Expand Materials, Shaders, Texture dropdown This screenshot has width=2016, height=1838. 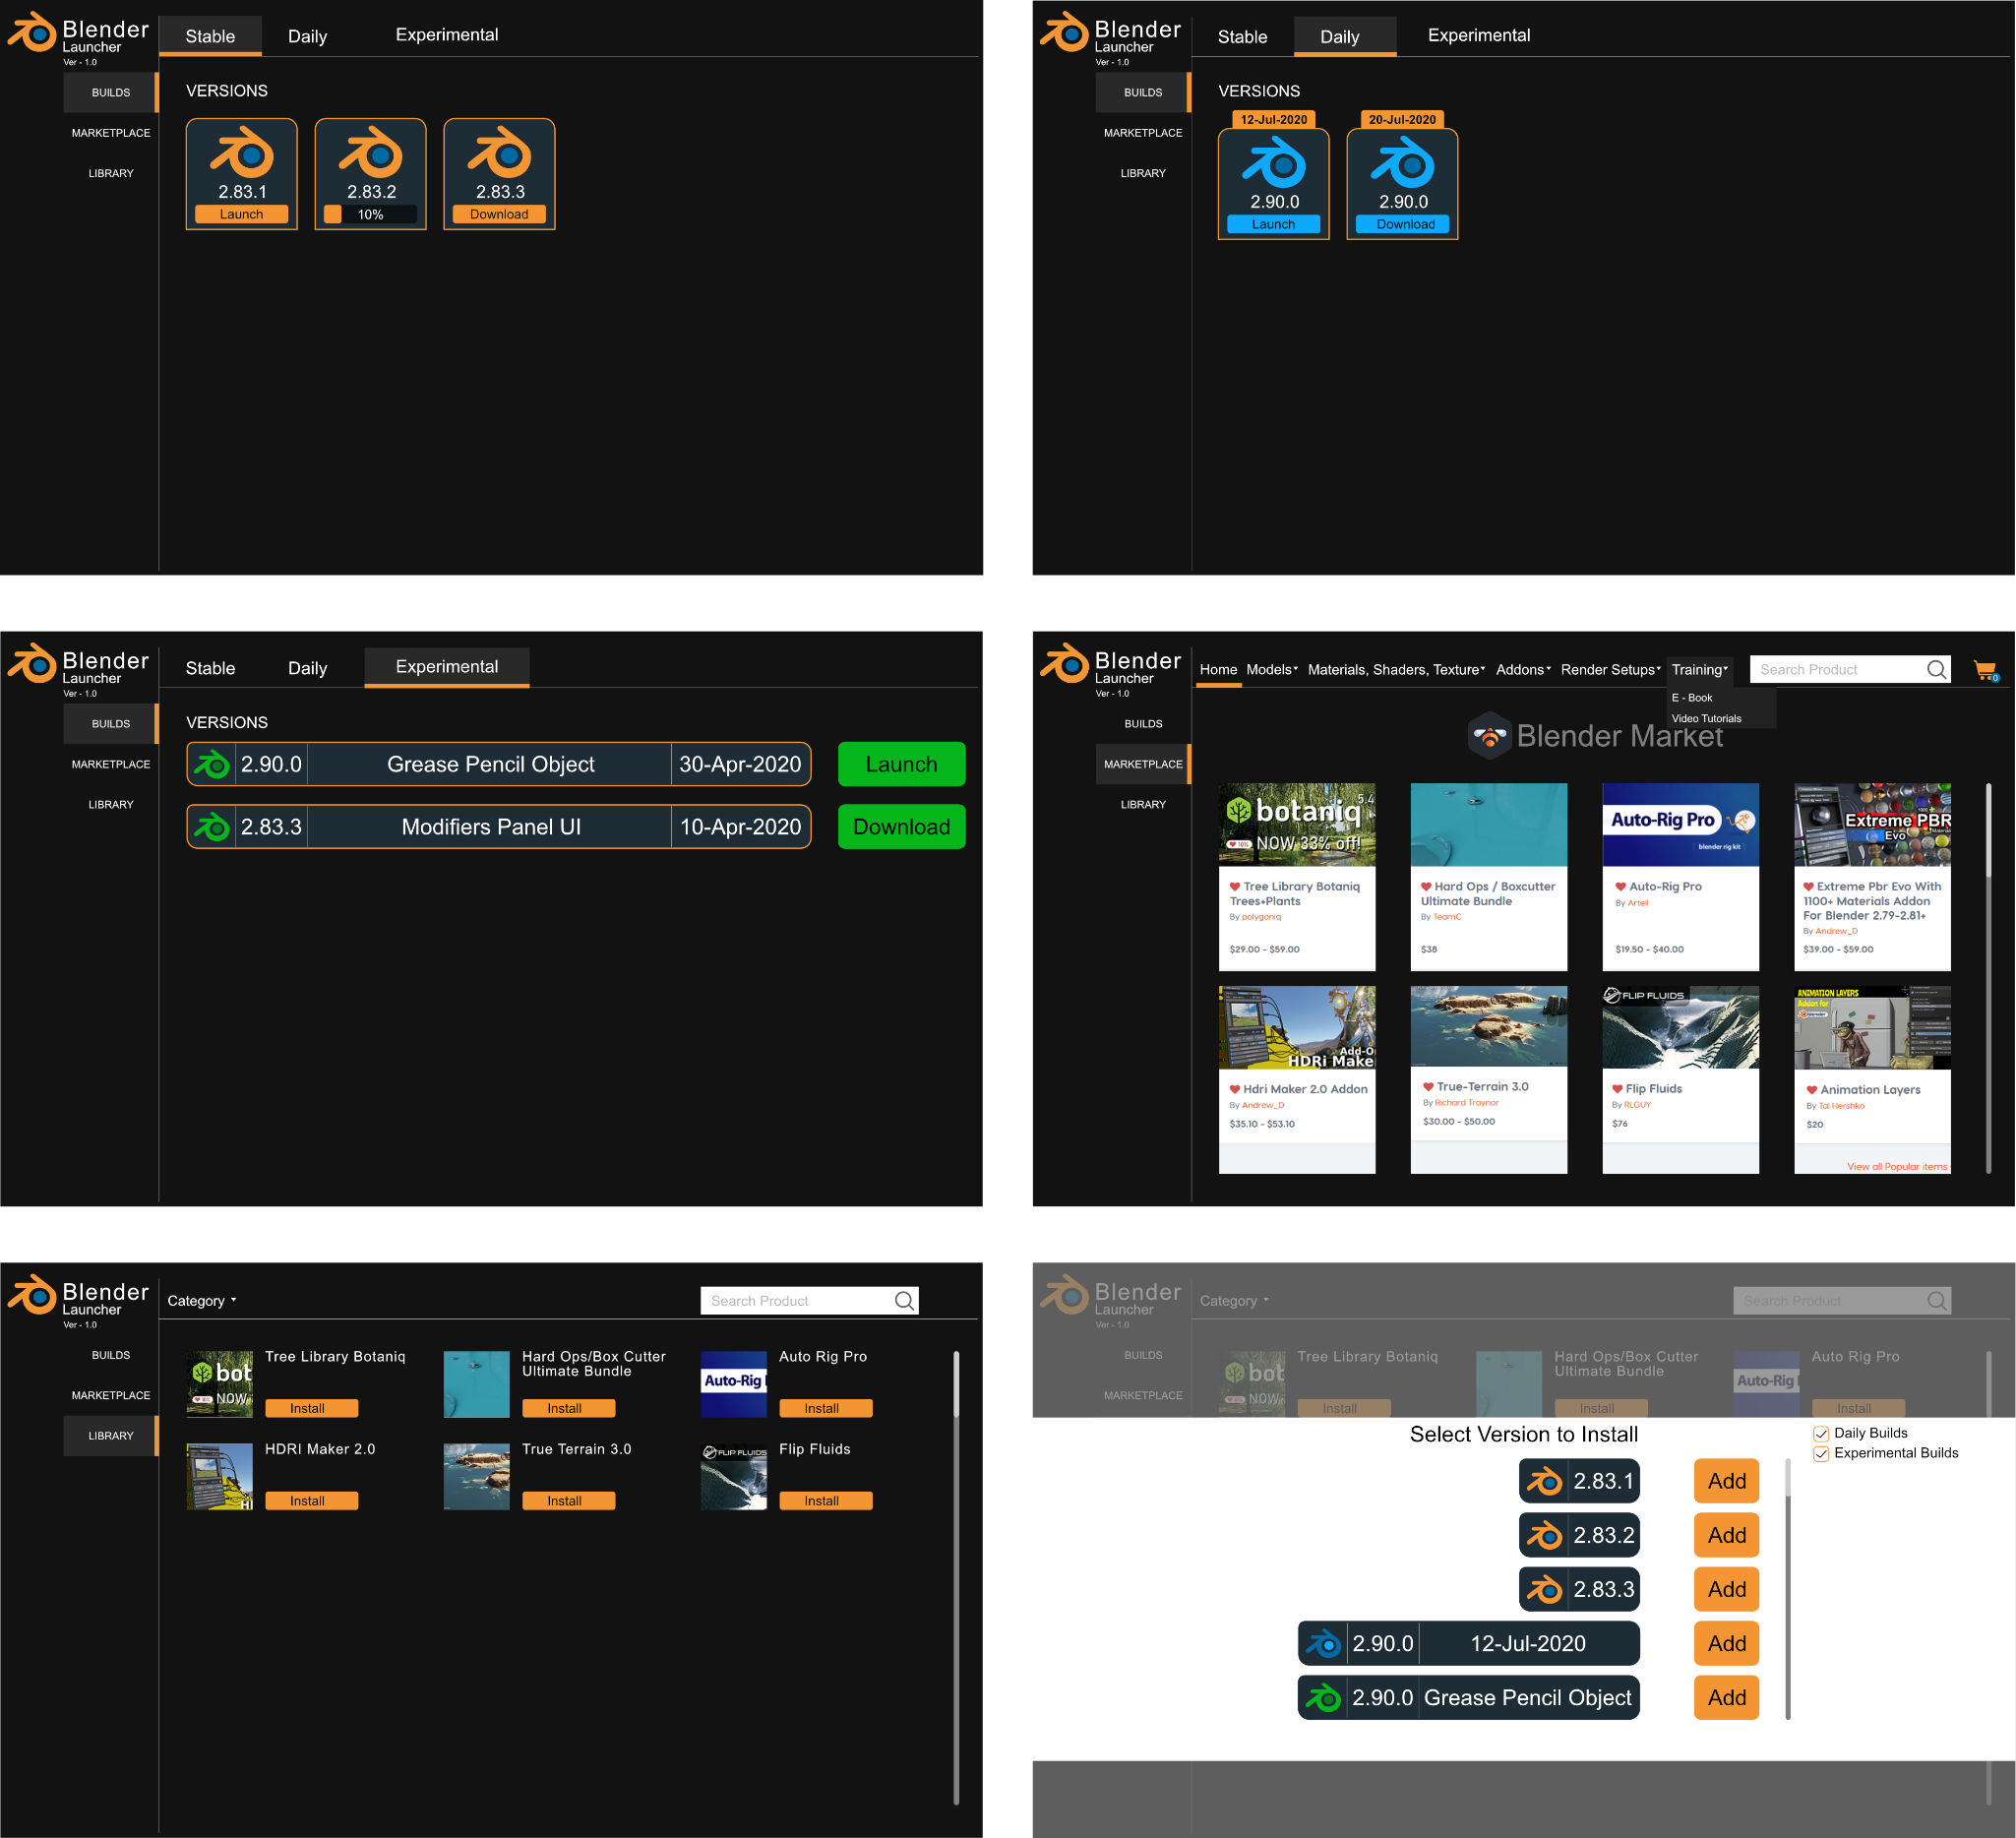[x=1396, y=670]
